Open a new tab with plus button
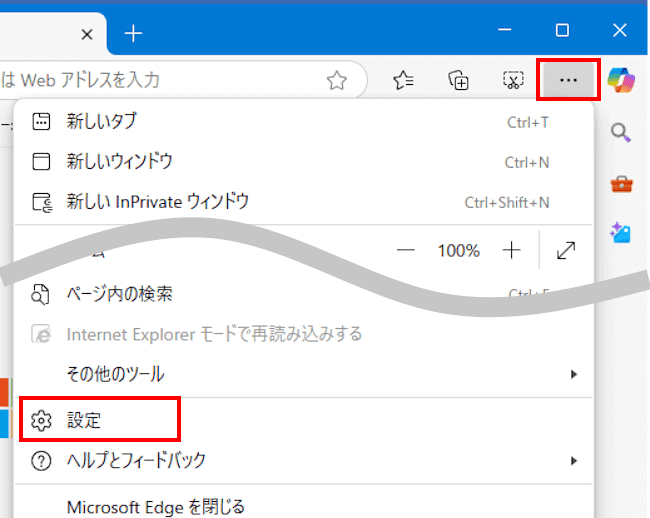Image resolution: width=650 pixels, height=518 pixels. [133, 34]
